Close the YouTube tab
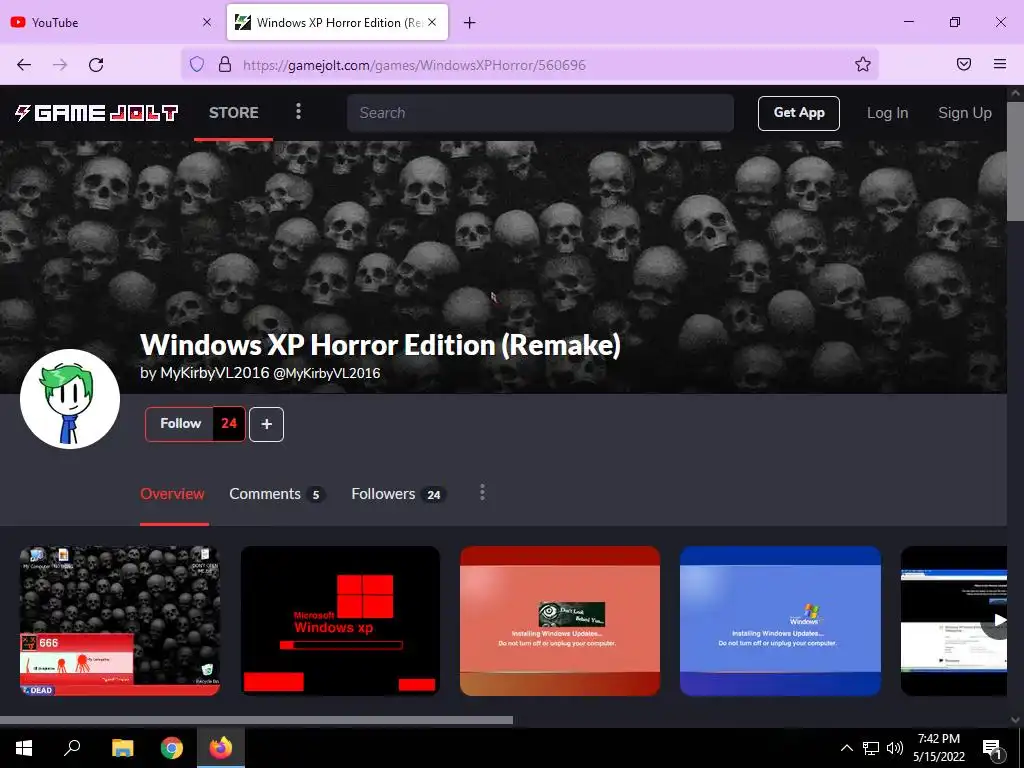This screenshot has width=1024, height=768. pyautogui.click(x=206, y=22)
